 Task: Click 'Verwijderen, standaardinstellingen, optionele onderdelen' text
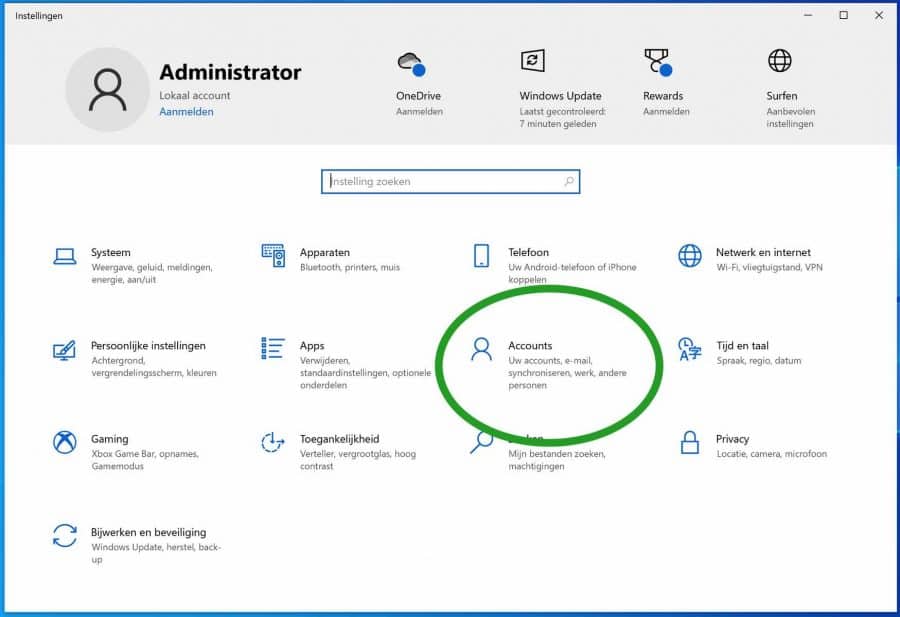click(x=365, y=373)
